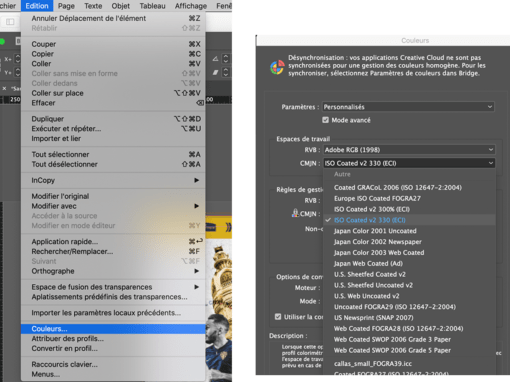Expand the InCopy submenu
The width and height of the screenshot is (510, 382).
pos(113,180)
